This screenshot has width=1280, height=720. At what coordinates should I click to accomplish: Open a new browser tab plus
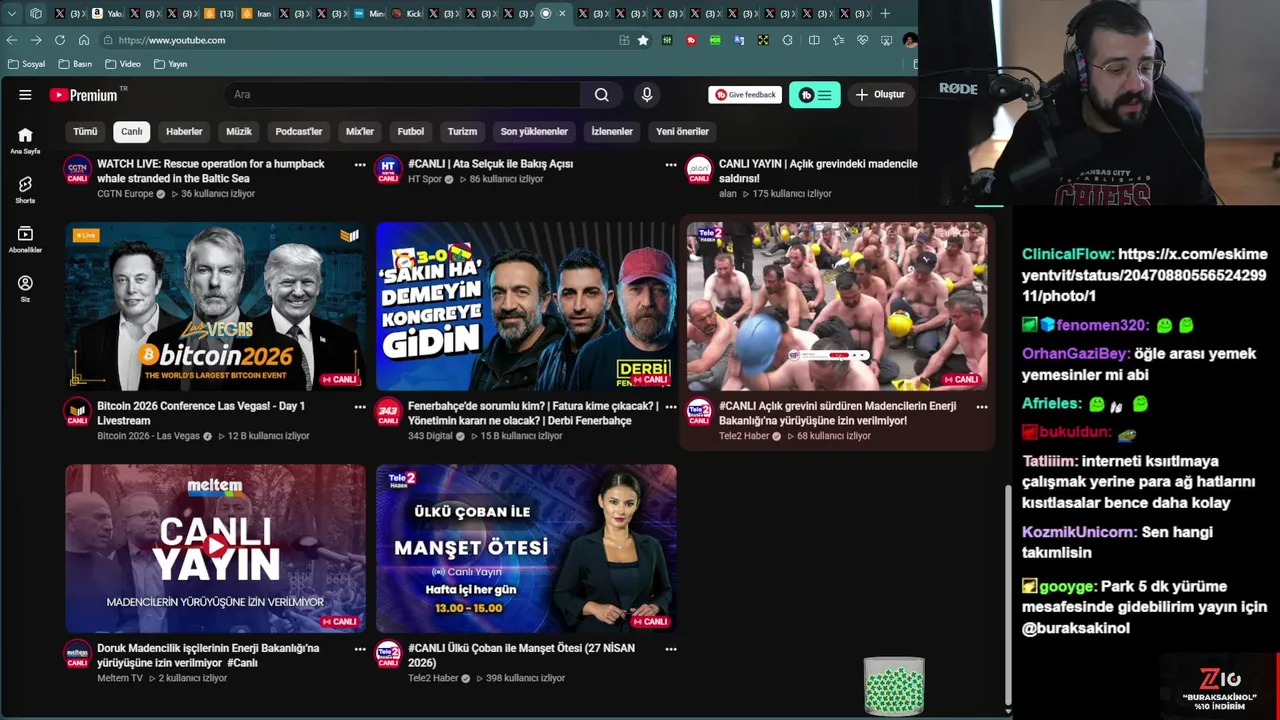(x=885, y=13)
